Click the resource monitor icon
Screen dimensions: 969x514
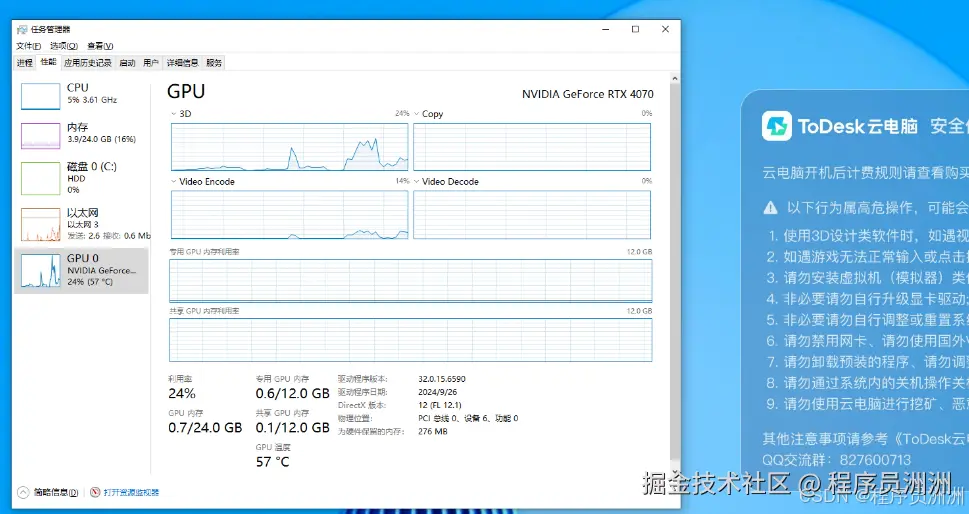coord(95,492)
